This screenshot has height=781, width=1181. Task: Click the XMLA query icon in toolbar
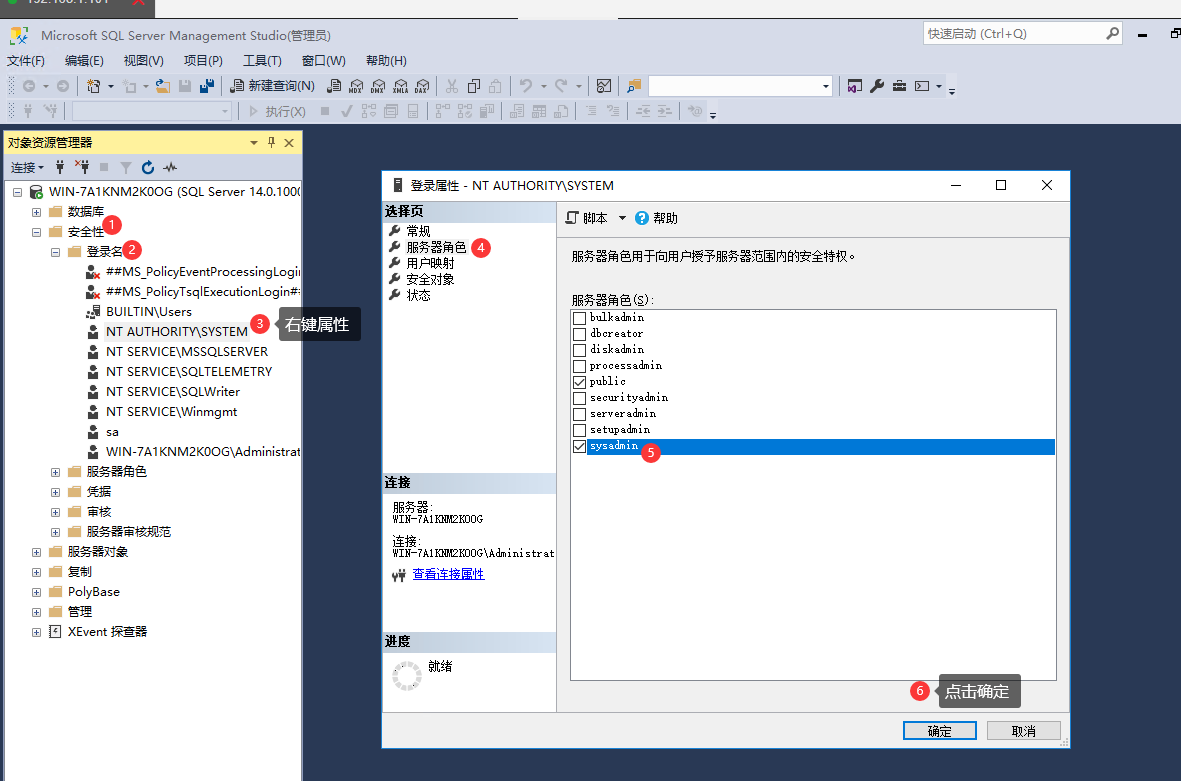click(401, 86)
